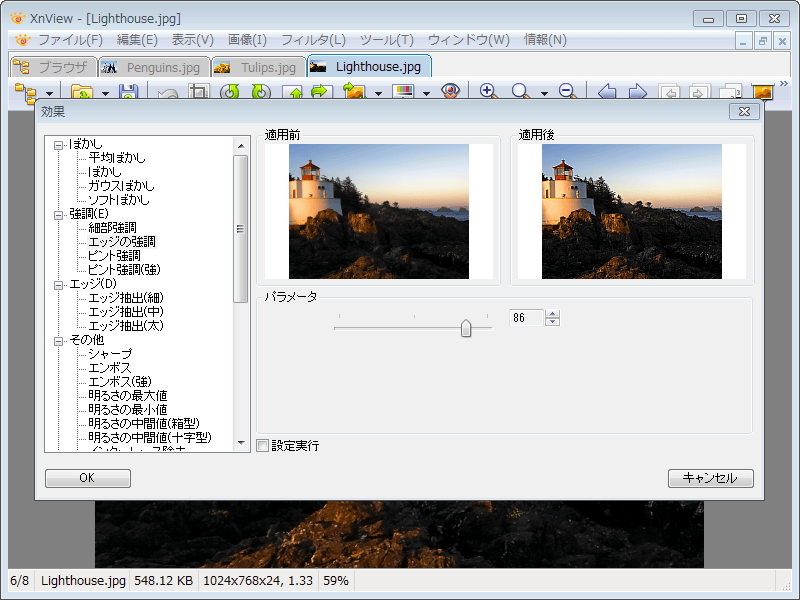800x600 pixels.
Task: Select エッジ抽出(中) in the effect tree
Action: [126, 311]
